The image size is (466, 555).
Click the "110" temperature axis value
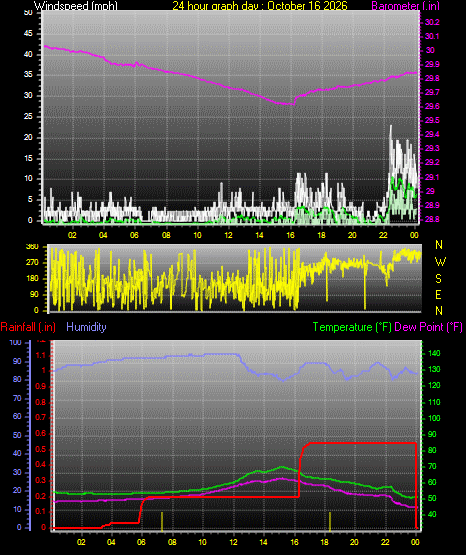tap(434, 402)
